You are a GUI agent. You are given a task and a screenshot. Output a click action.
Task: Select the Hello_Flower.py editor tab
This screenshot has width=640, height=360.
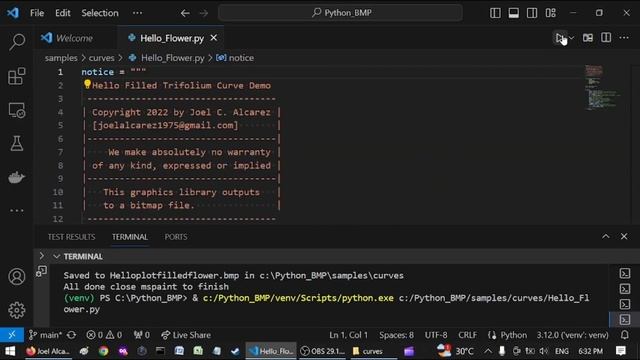[x=171, y=38]
